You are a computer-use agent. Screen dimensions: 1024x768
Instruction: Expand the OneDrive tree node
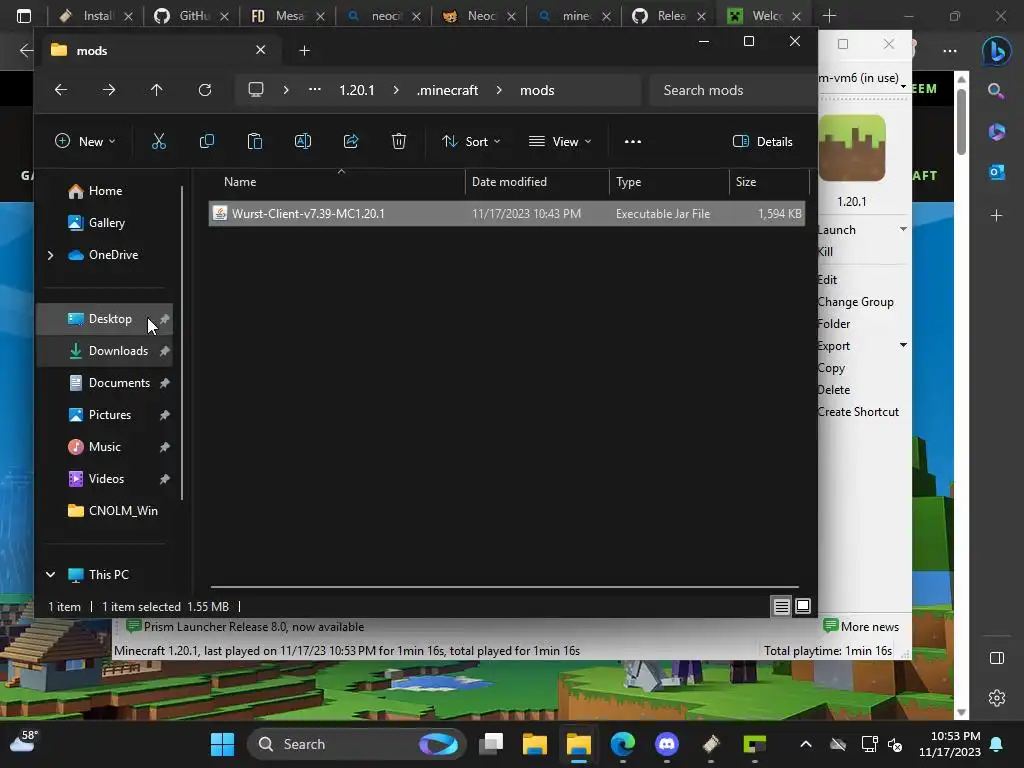50,255
